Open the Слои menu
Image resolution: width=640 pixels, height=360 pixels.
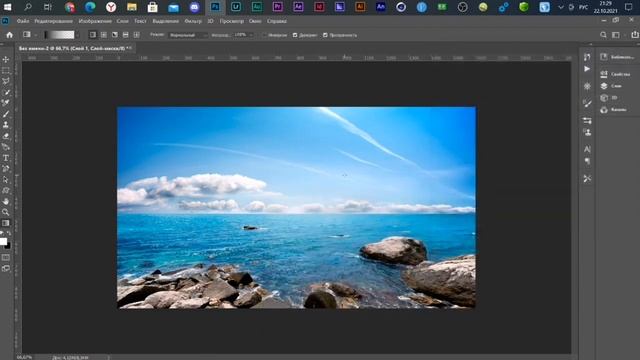122,21
